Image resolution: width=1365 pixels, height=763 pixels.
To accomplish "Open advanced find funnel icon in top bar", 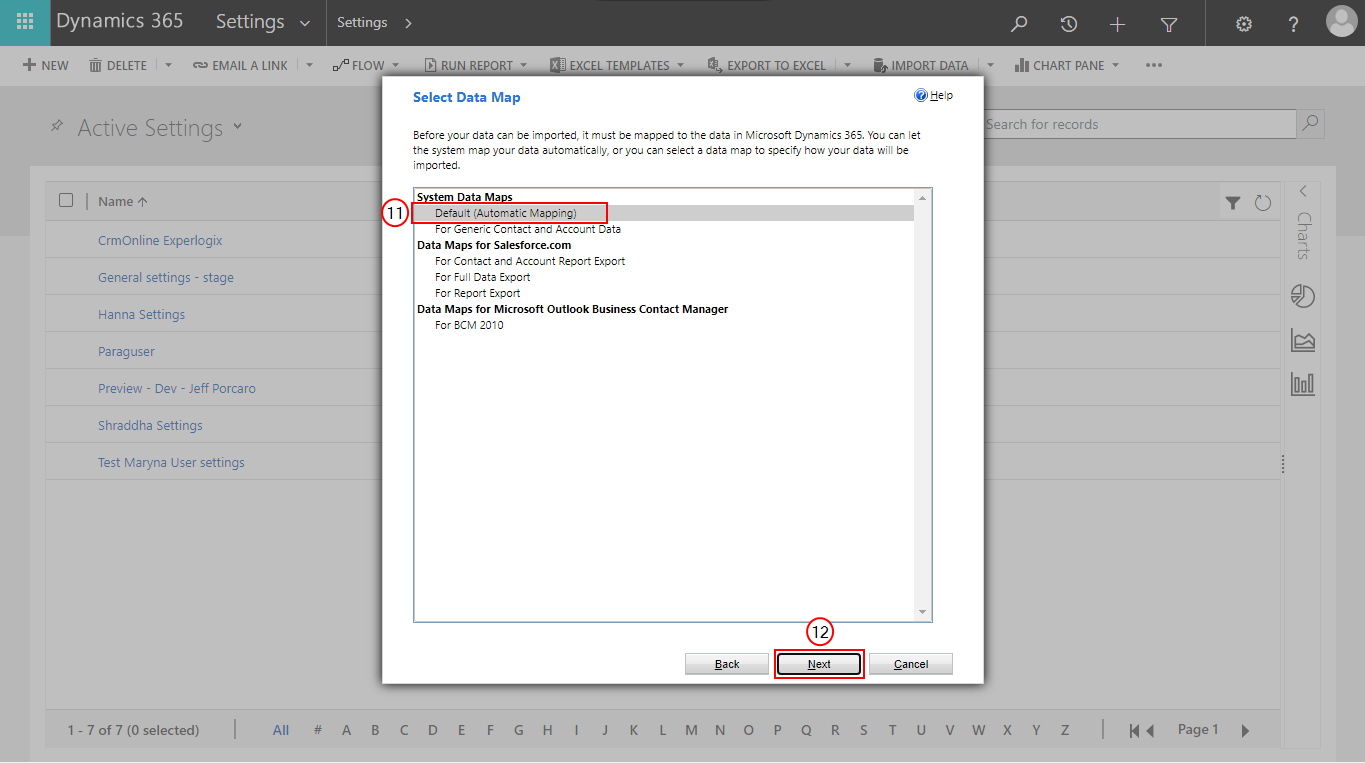I will 1168,24.
